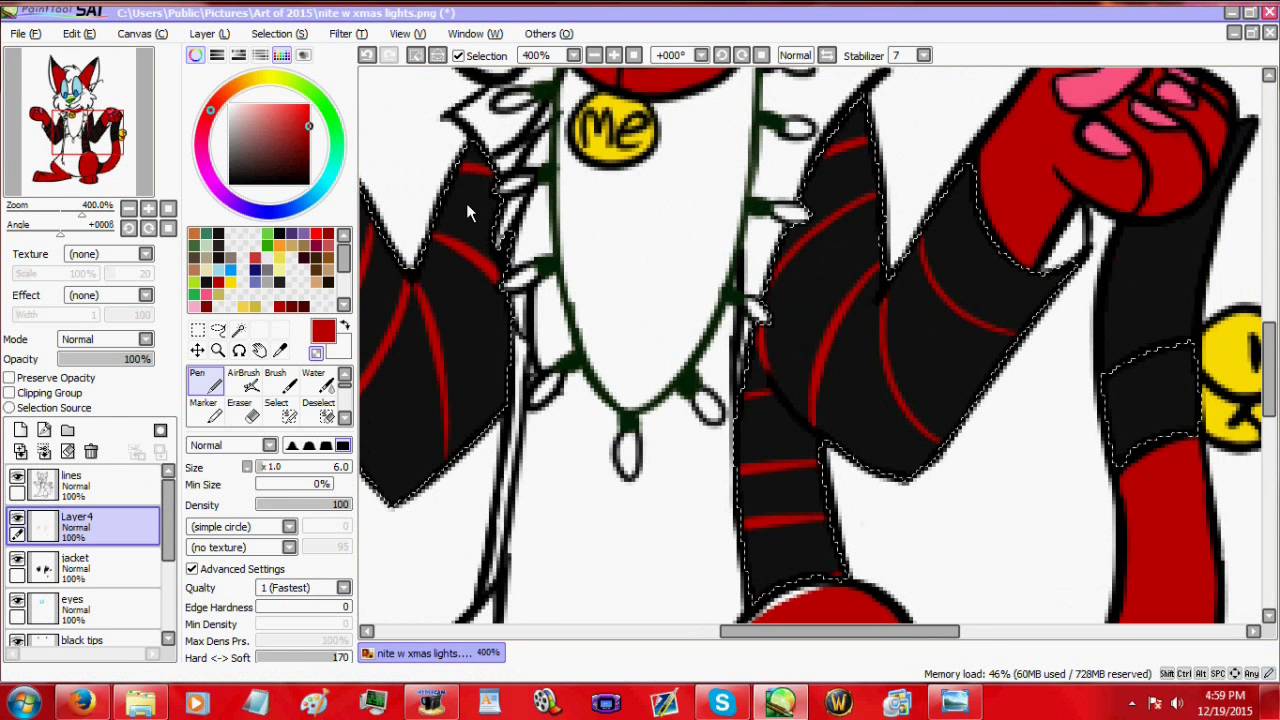
Task: Activate the Hand pan tool
Action: tap(260, 350)
